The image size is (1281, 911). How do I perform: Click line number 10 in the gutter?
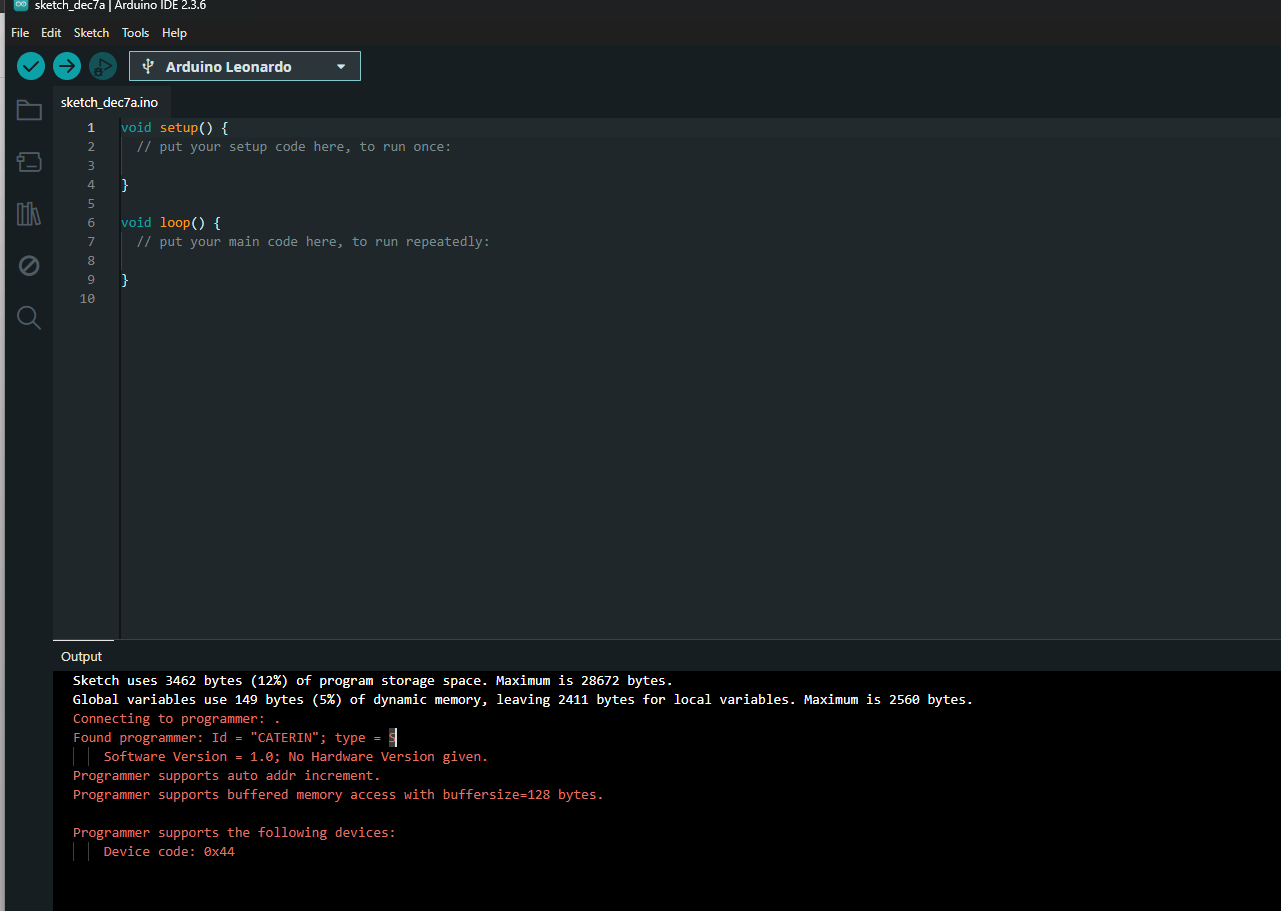click(88, 299)
